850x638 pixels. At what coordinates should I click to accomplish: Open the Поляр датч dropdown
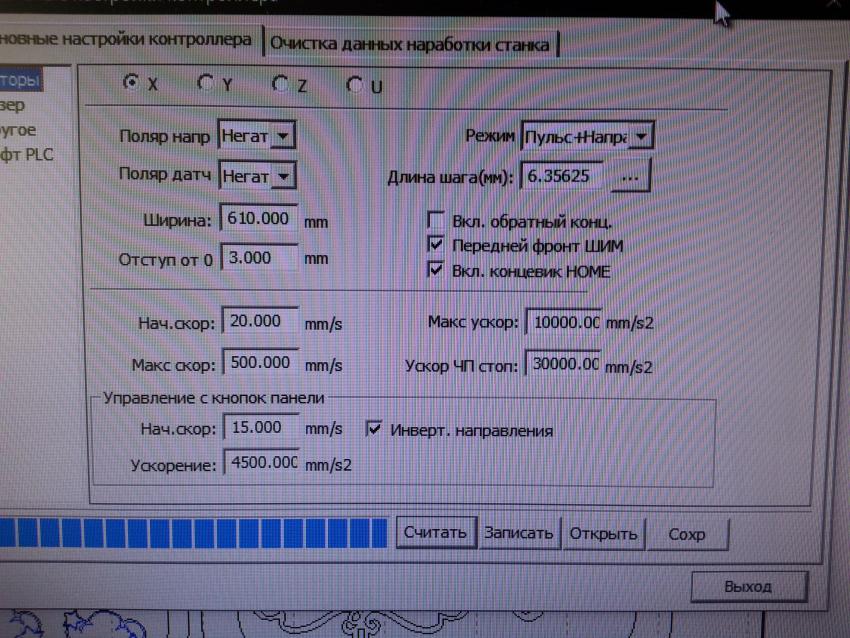coord(285,176)
